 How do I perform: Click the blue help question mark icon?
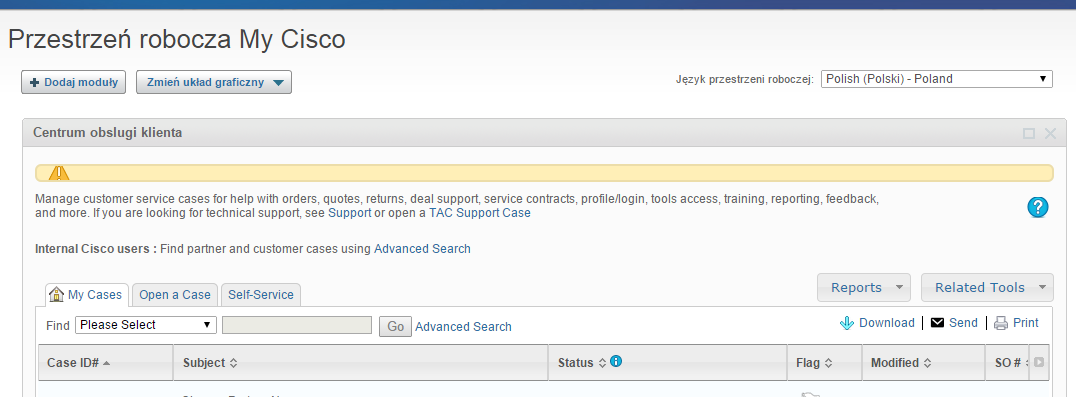1038,206
